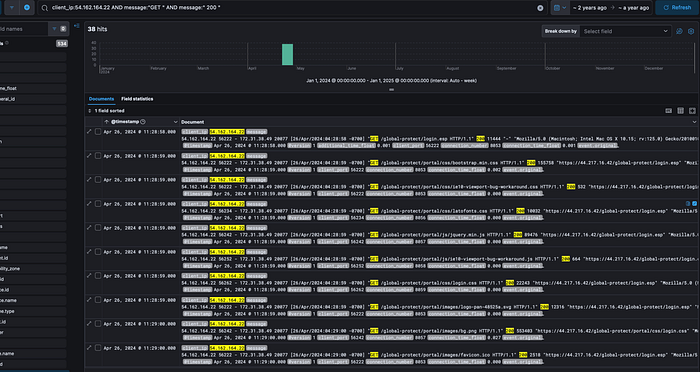This screenshot has height=372, width=700.
Task: Open the Document column options chevron
Action: coord(694,122)
